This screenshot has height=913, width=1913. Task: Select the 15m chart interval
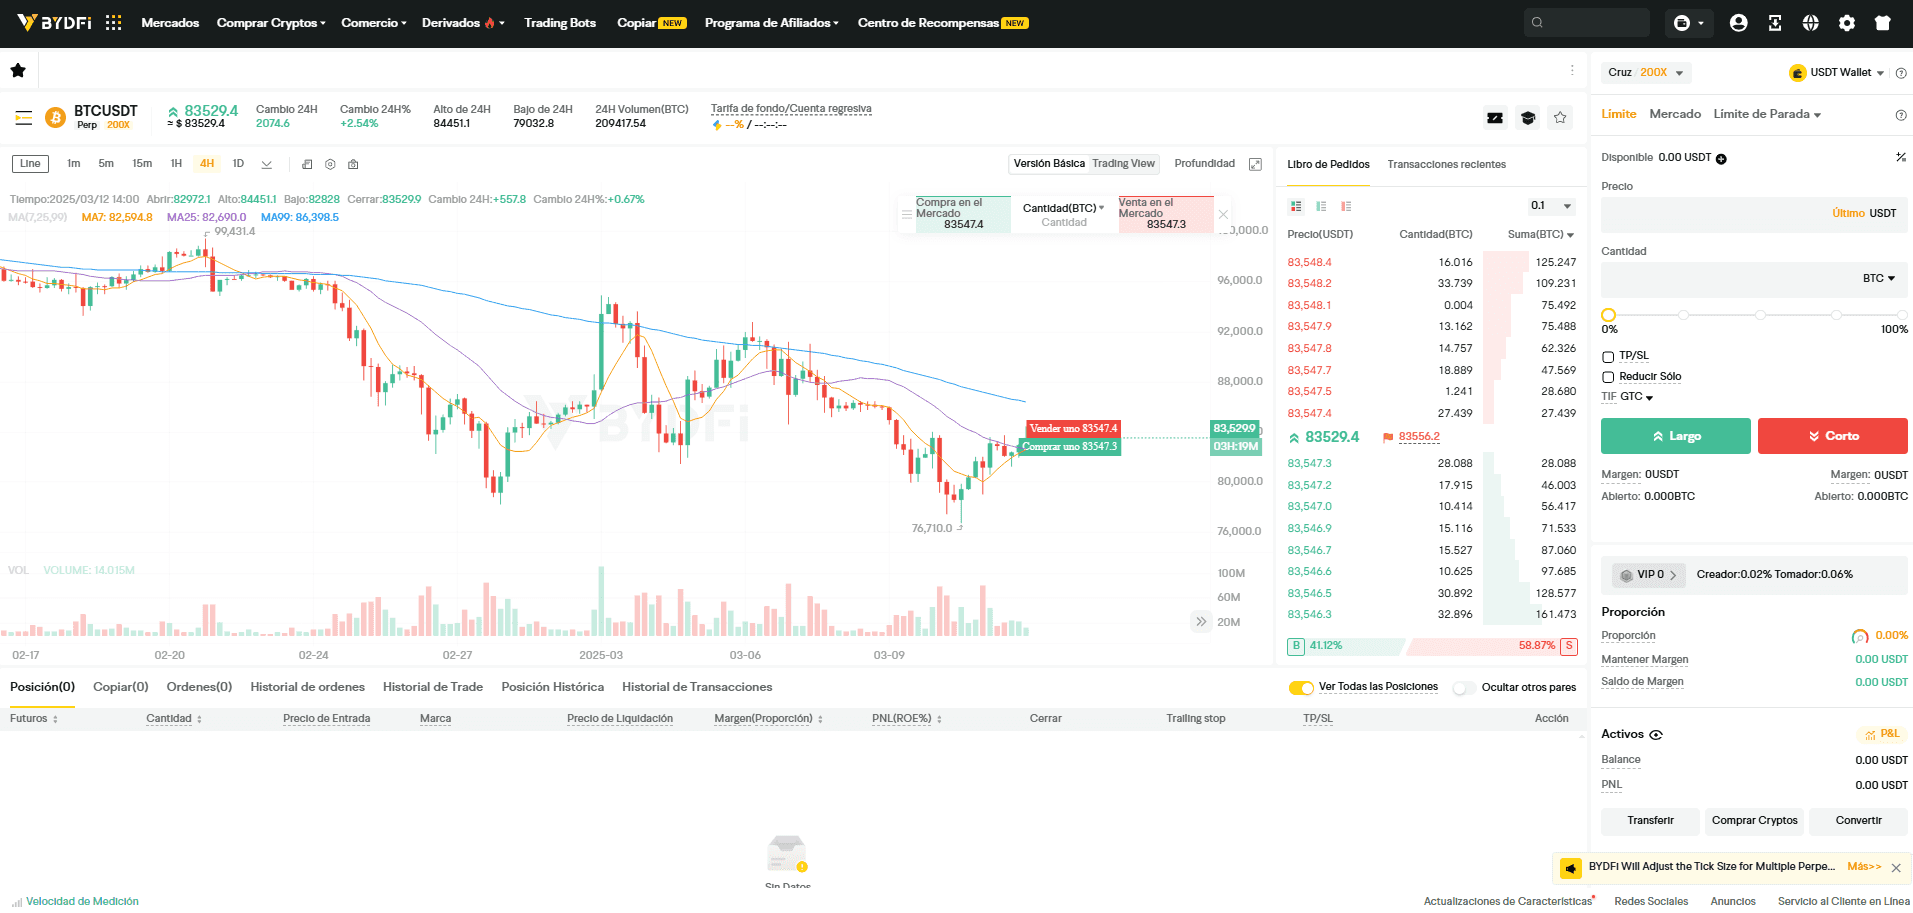click(142, 164)
